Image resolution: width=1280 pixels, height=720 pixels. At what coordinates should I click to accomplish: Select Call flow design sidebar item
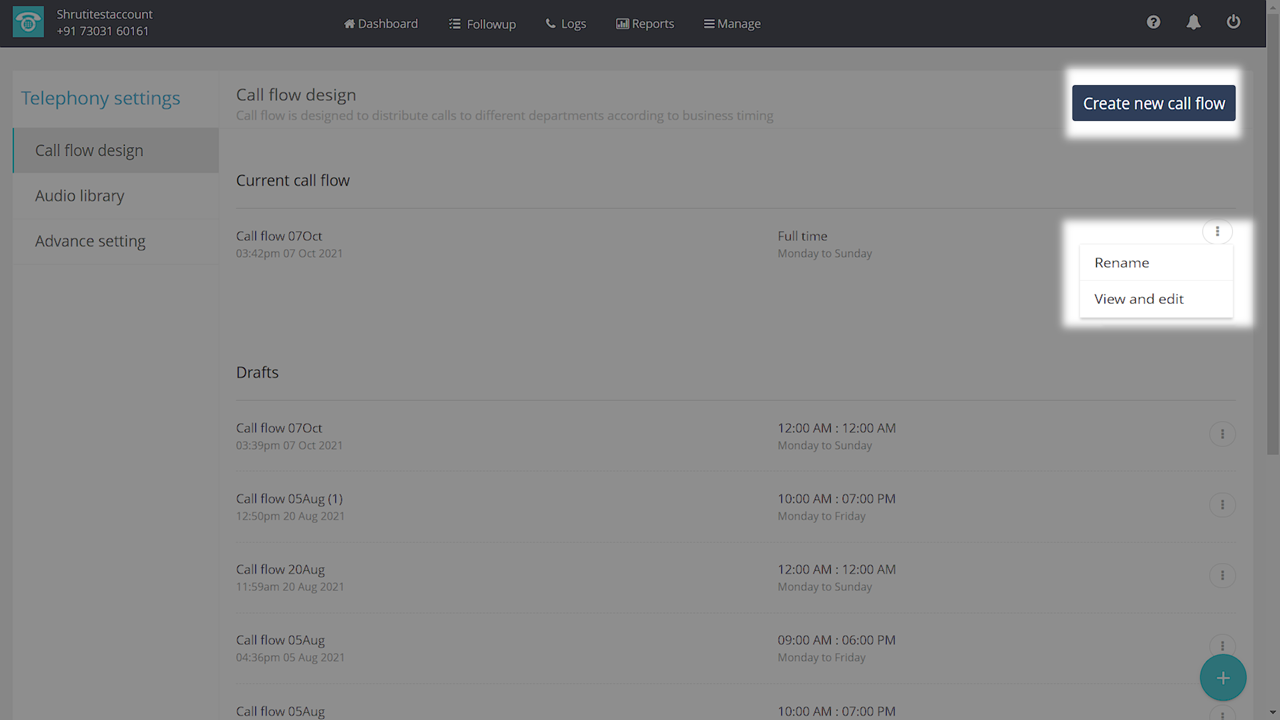pyautogui.click(x=89, y=150)
